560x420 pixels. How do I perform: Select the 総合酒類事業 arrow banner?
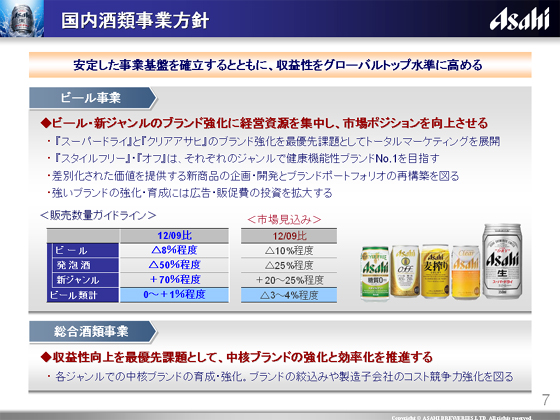click(93, 332)
